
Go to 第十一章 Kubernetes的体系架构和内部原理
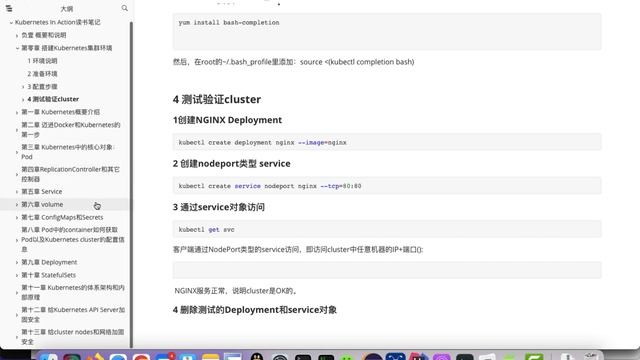(73, 292)
